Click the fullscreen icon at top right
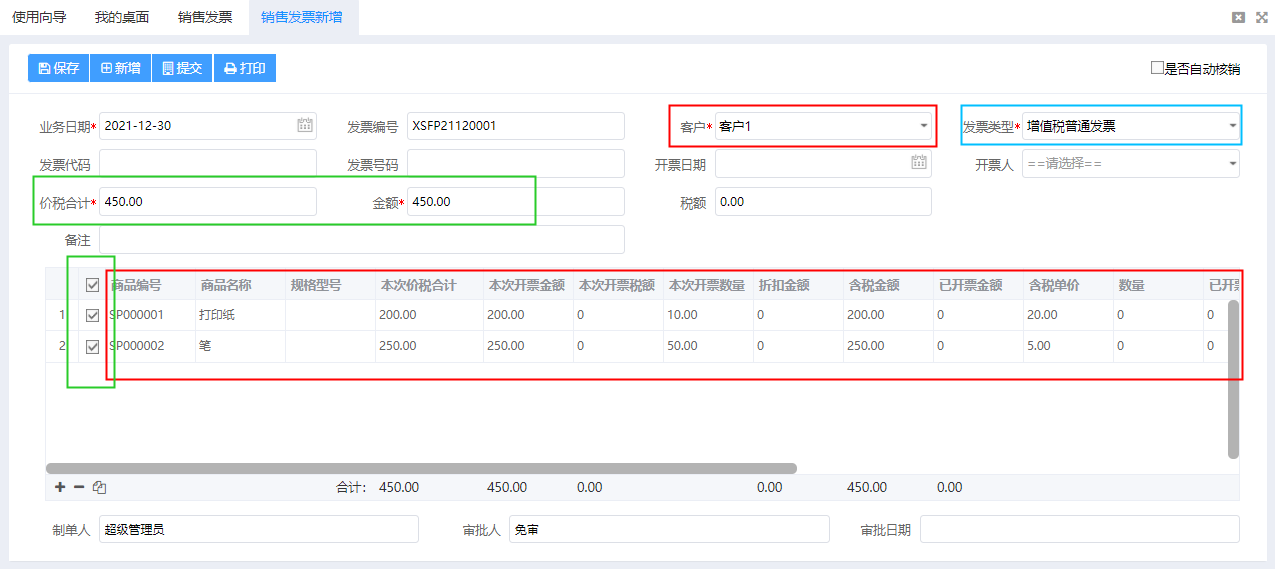The width and height of the screenshot is (1275, 569). [1260, 17]
